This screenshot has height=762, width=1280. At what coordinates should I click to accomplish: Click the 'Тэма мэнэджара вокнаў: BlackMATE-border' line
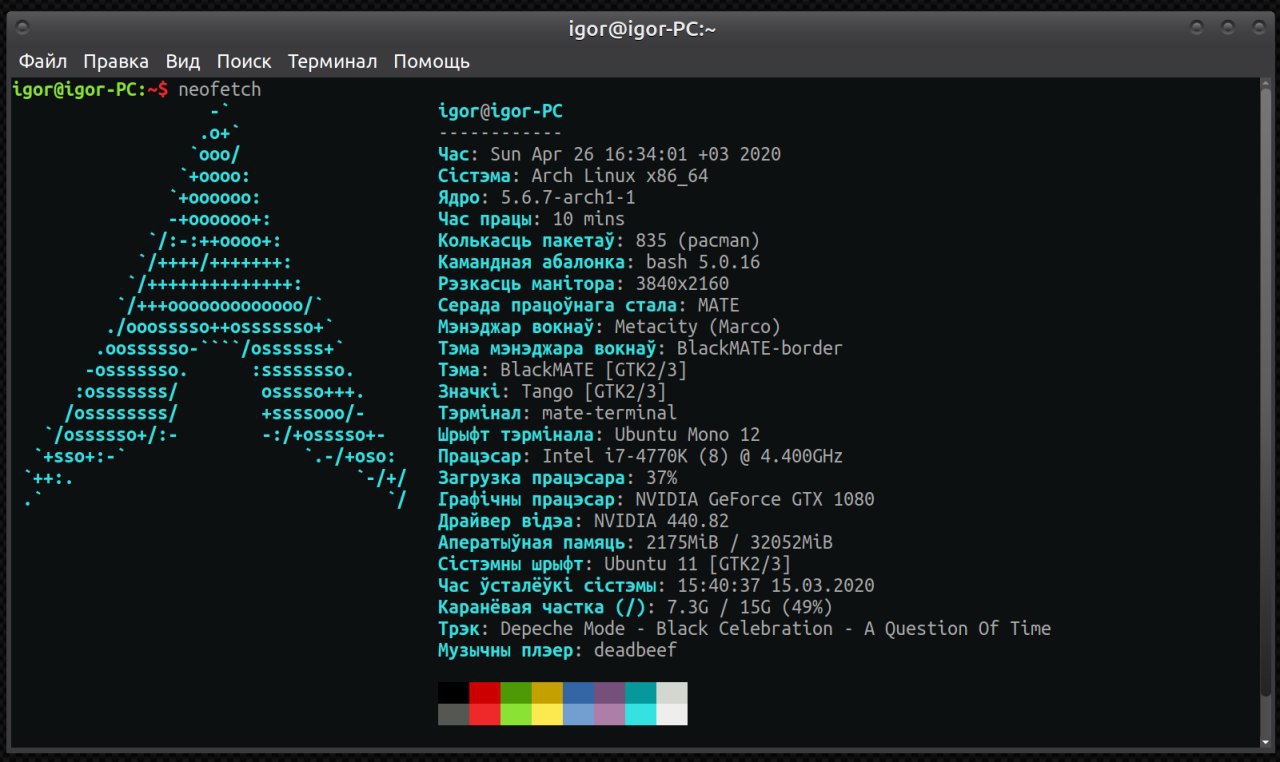tap(640, 348)
